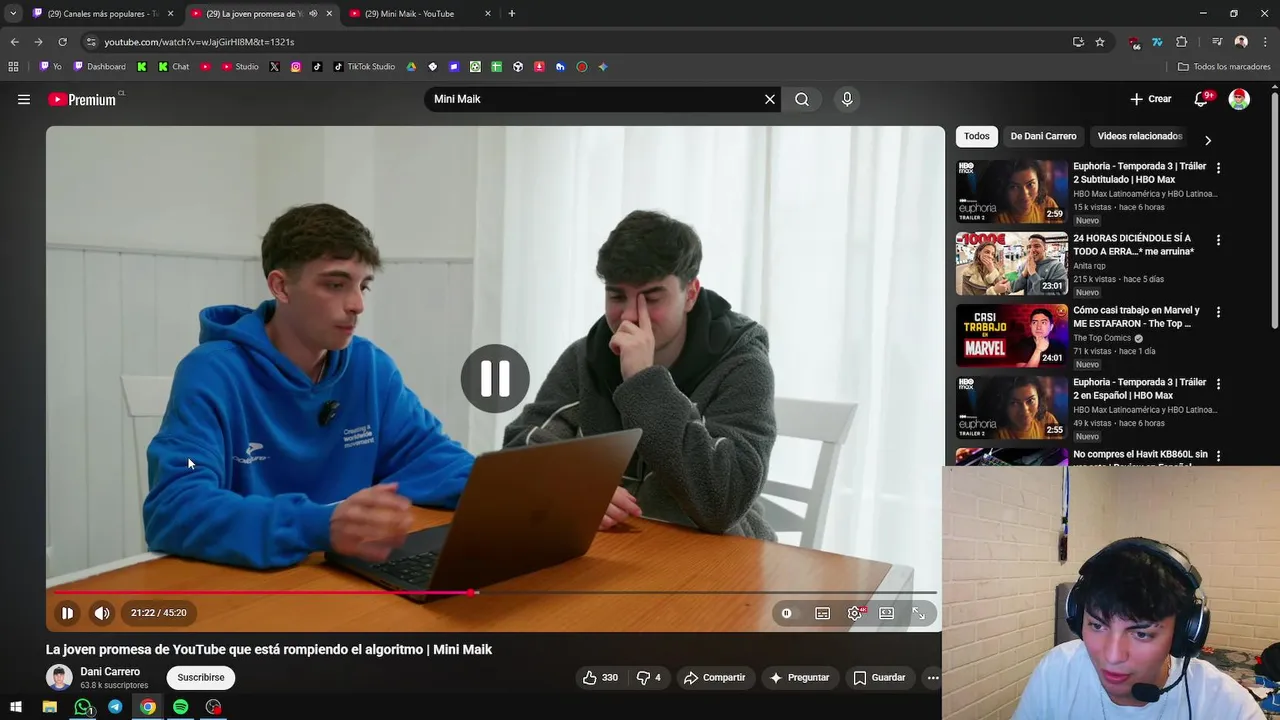Viewport: 1280px width, 720px height.
Task: Bookmark this page with star icon
Action: (x=1100, y=42)
